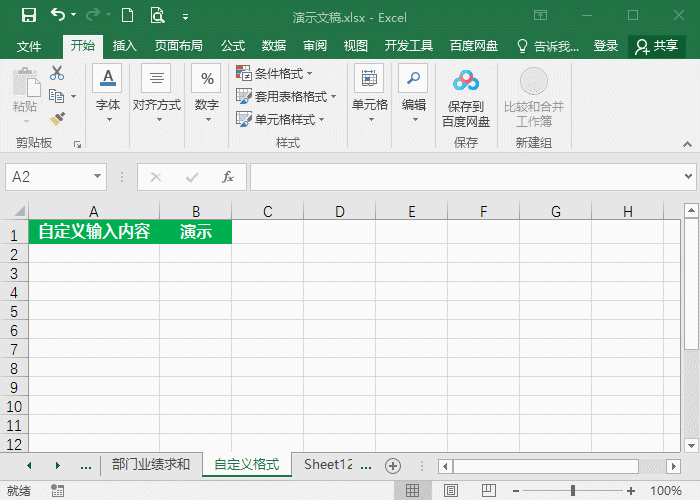Click Compare and Merge Workbooks (比较和合并工作簿)
This screenshot has width=700, height=500.
click(533, 99)
